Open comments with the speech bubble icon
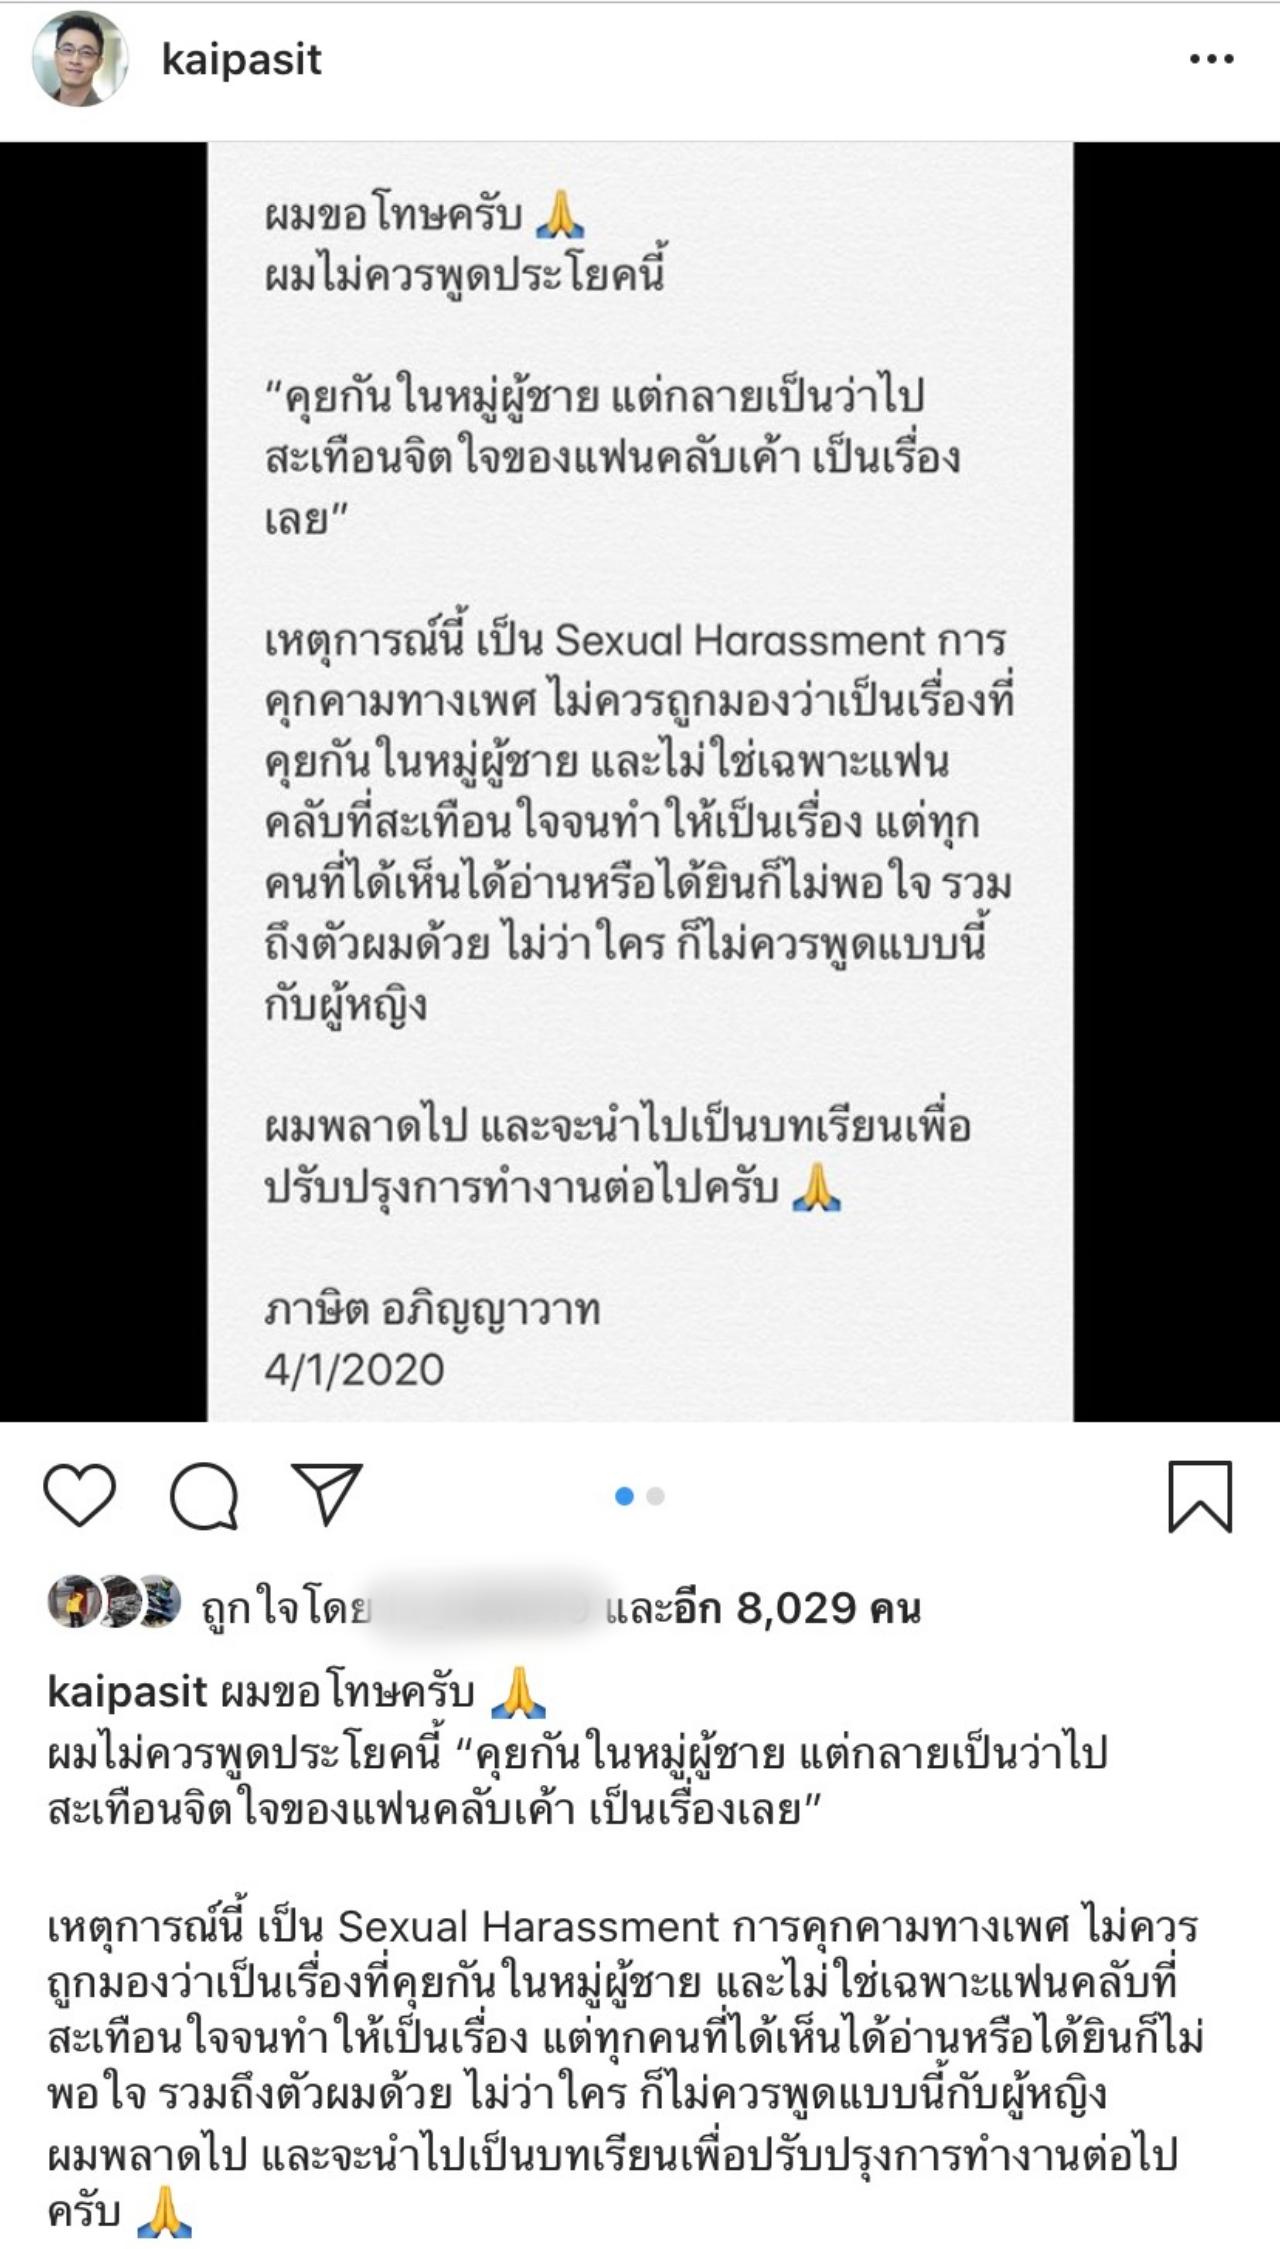 tap(204, 1496)
